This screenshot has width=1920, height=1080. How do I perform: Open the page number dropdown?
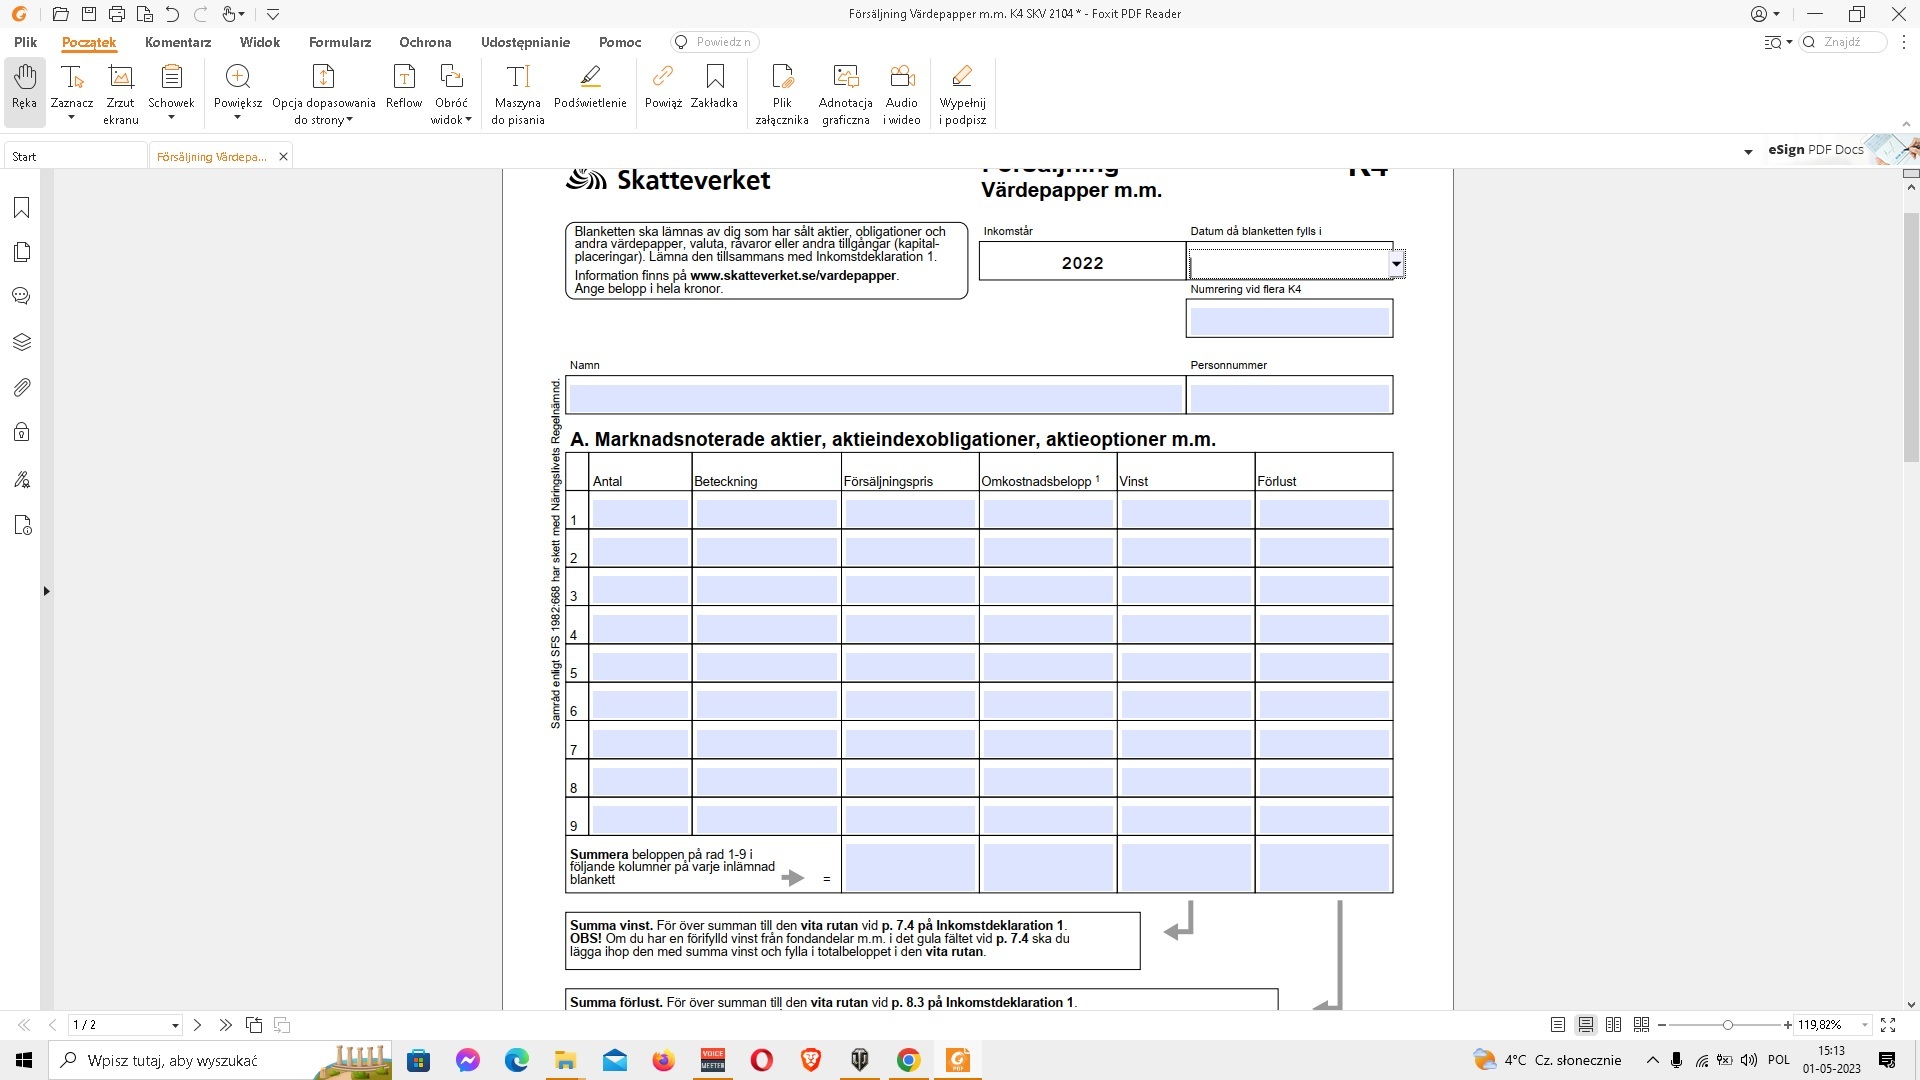175,1026
